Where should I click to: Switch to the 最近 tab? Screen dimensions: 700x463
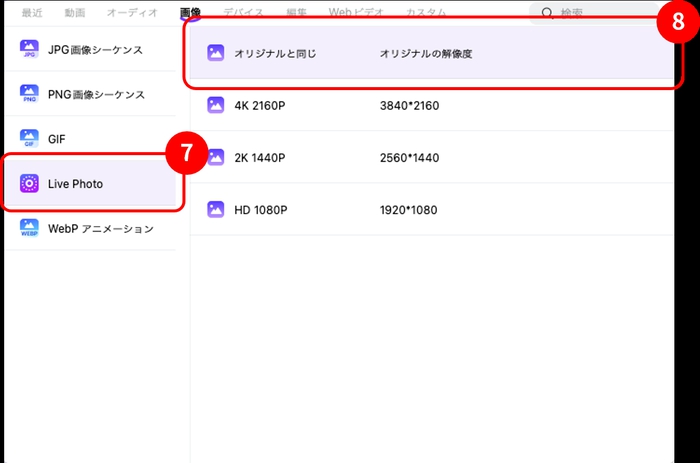[x=32, y=13]
